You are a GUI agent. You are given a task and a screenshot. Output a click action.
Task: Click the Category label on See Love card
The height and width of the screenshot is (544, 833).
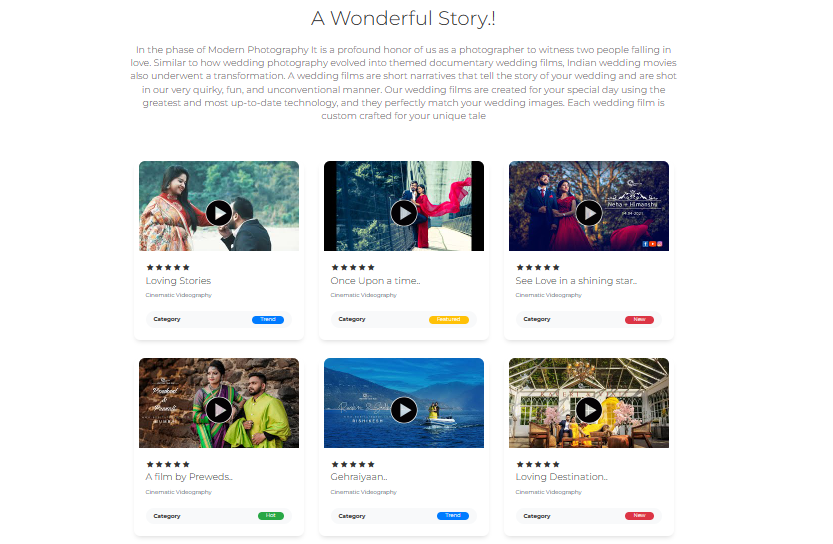coord(537,319)
